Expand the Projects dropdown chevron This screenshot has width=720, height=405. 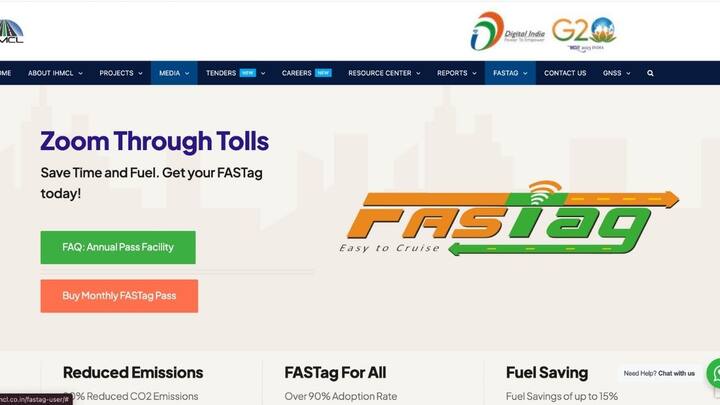click(x=141, y=73)
